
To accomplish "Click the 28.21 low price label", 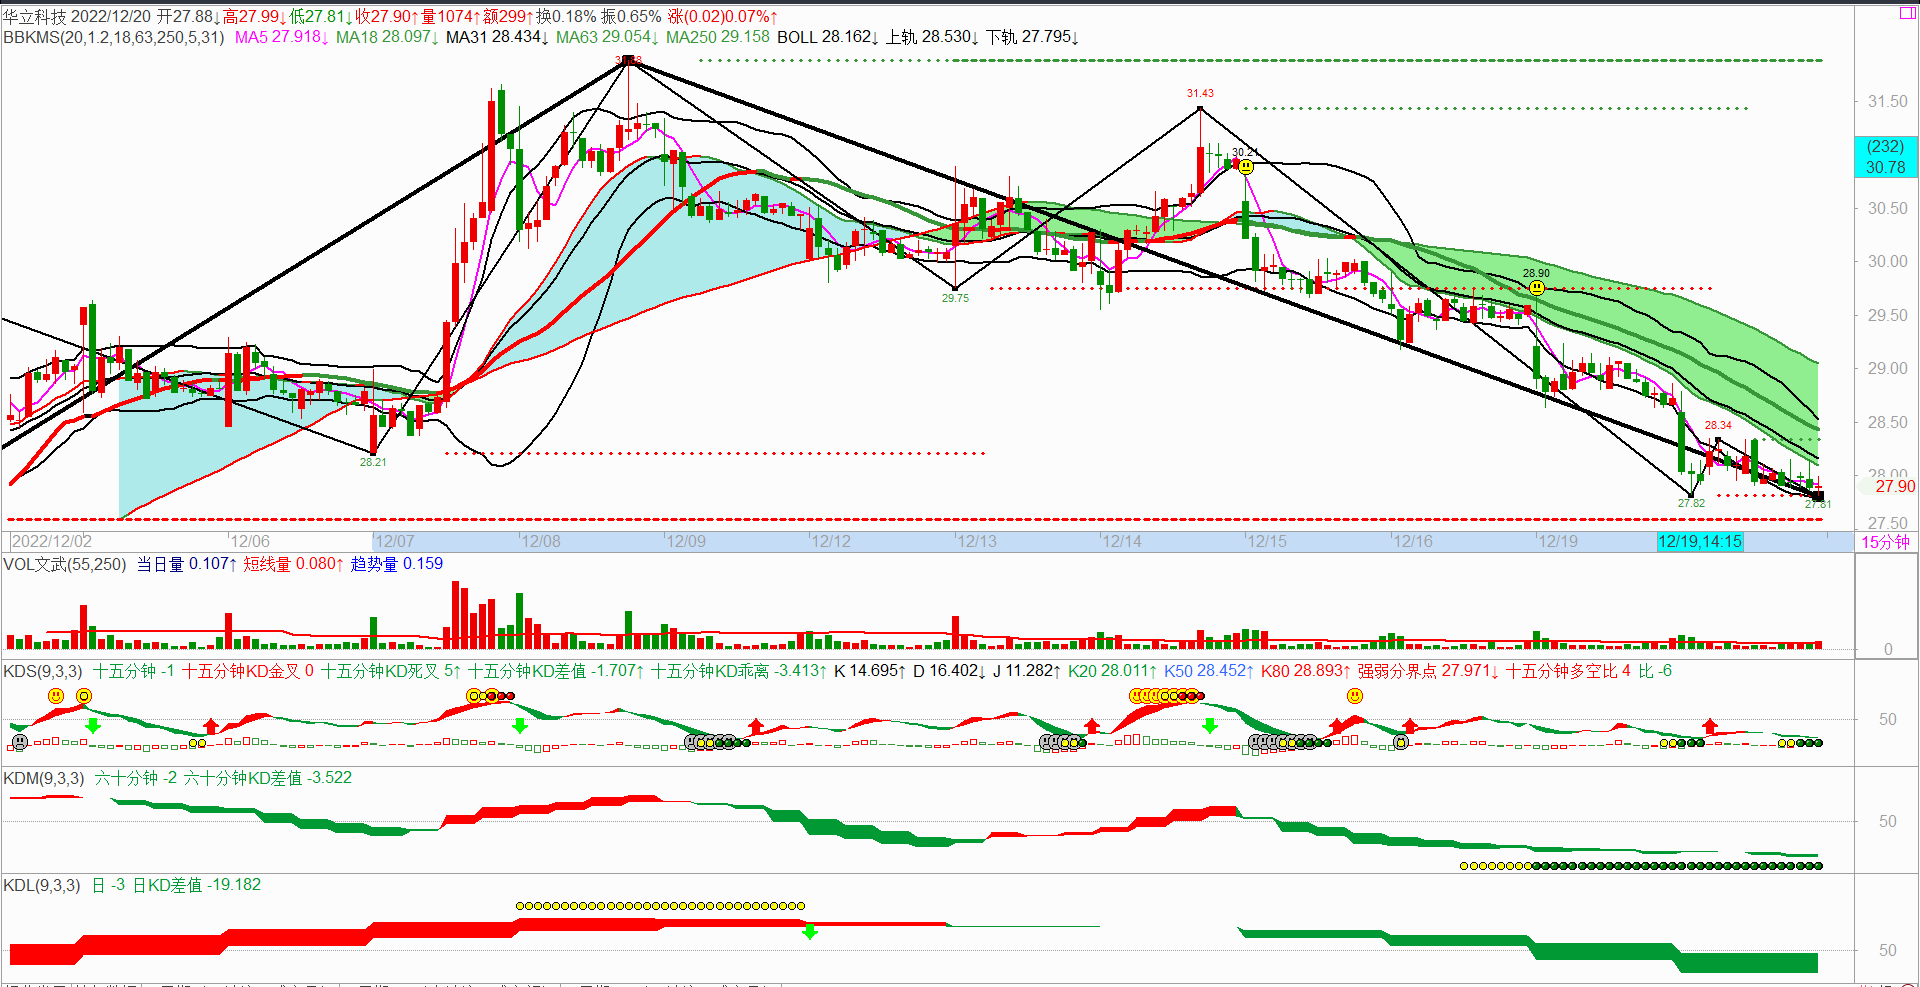I will tap(373, 462).
